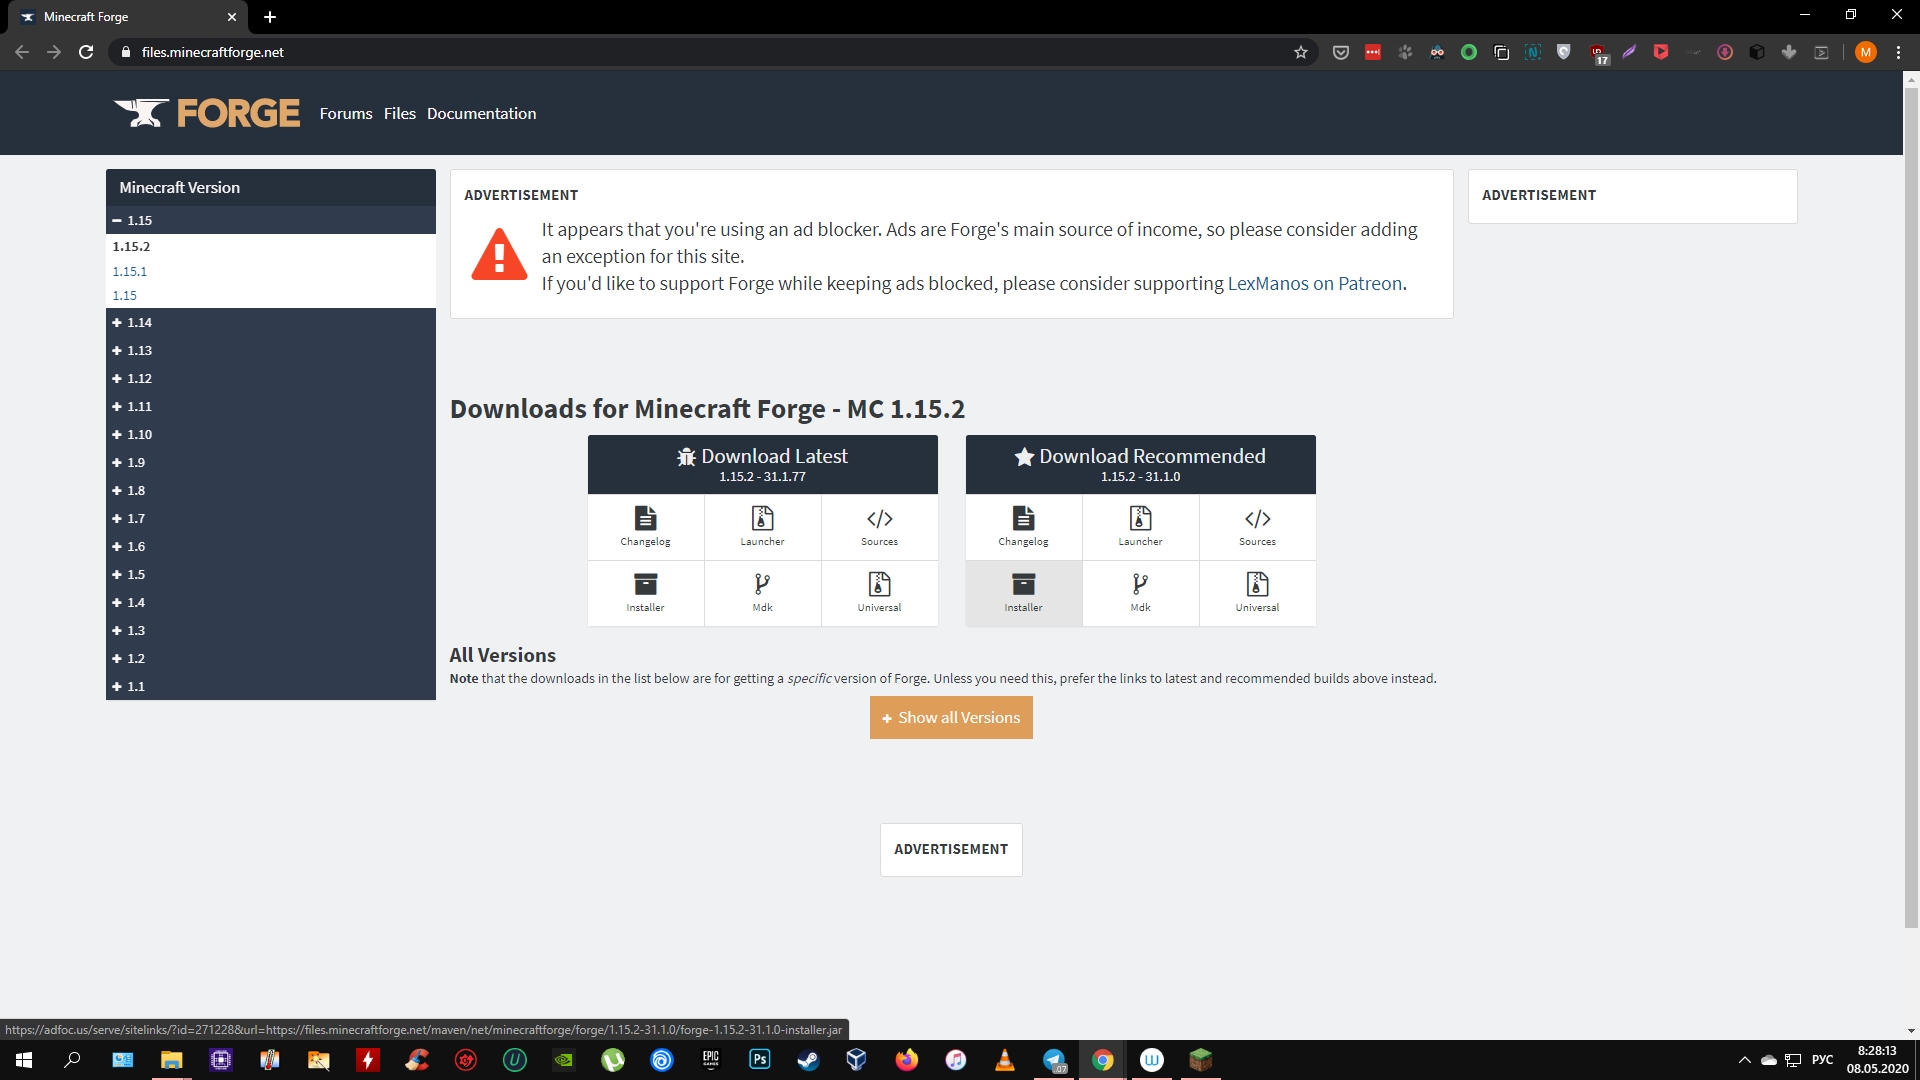Open the Chrome profile avatar
This screenshot has height=1080, width=1920.
pyautogui.click(x=1865, y=52)
